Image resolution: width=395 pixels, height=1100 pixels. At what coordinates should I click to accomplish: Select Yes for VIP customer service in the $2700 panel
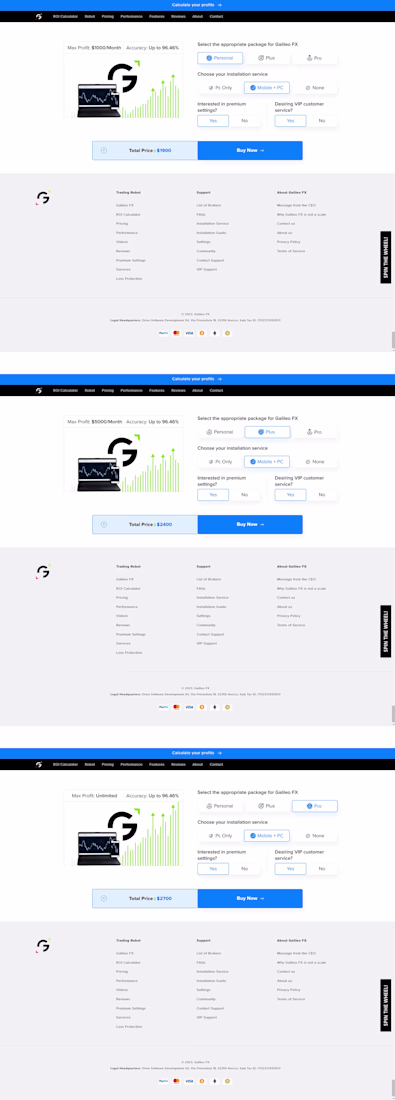pyautogui.click(x=290, y=868)
